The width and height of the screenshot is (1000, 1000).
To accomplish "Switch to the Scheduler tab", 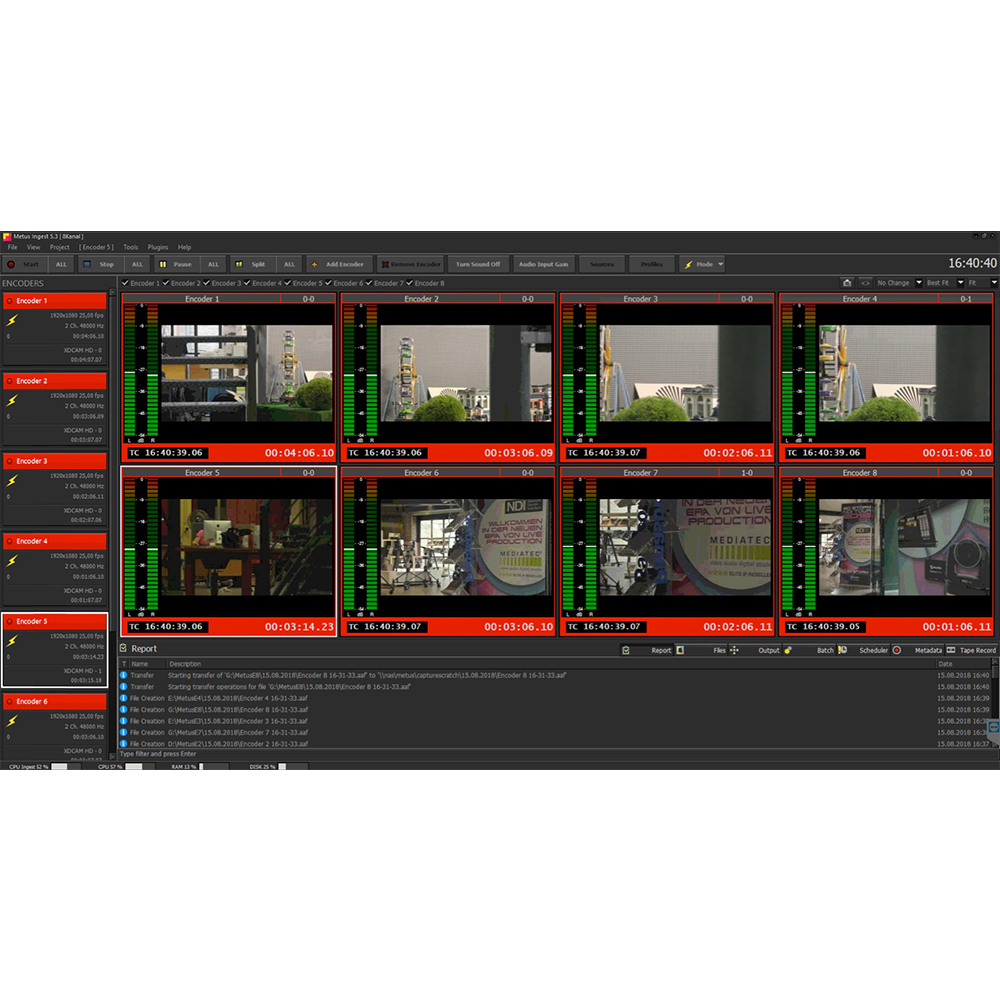I will click(872, 650).
